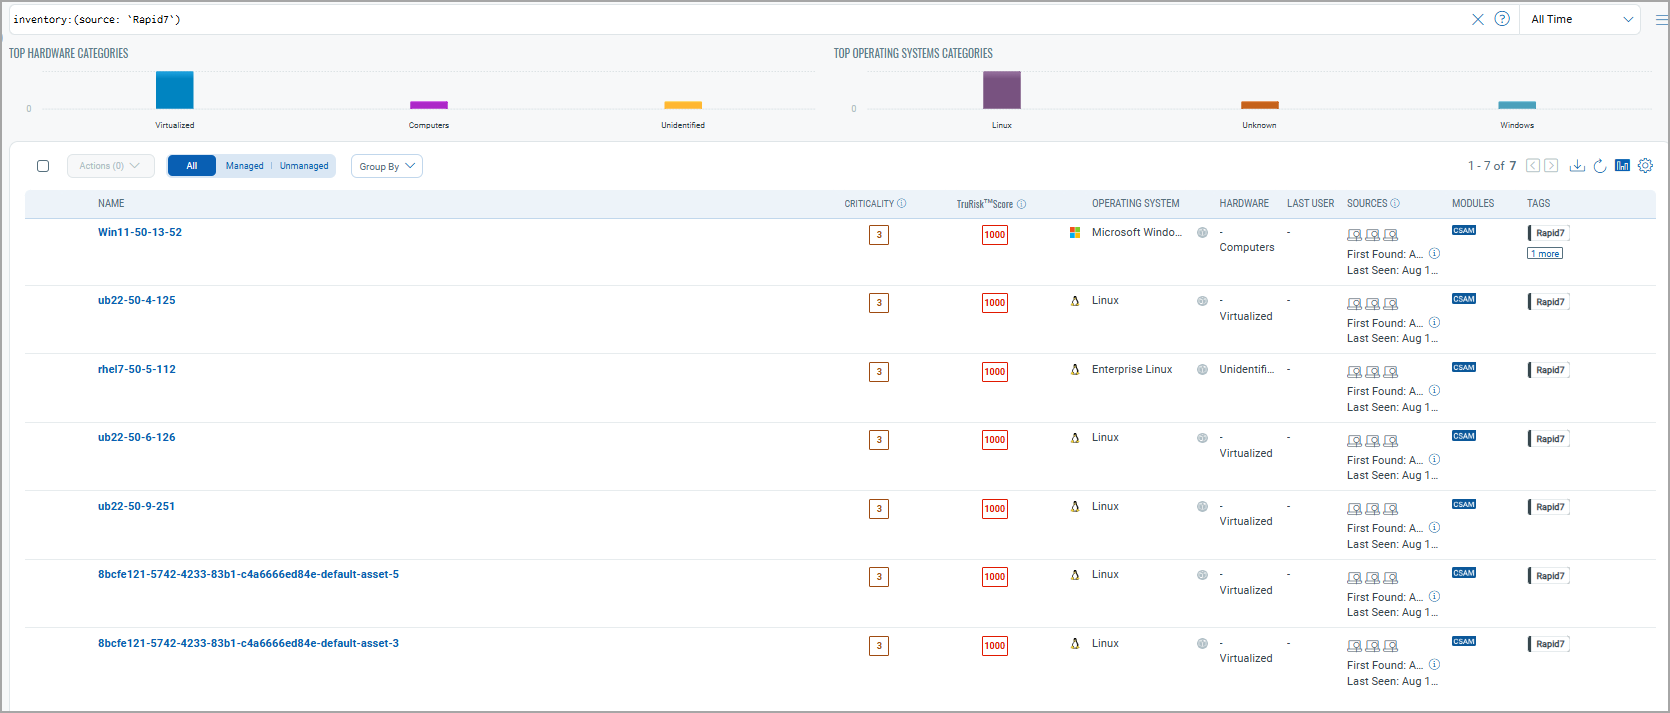Viewport: 1670px width, 713px height.
Task: Open the Win11-50-13-52 asset link
Action: click(140, 232)
